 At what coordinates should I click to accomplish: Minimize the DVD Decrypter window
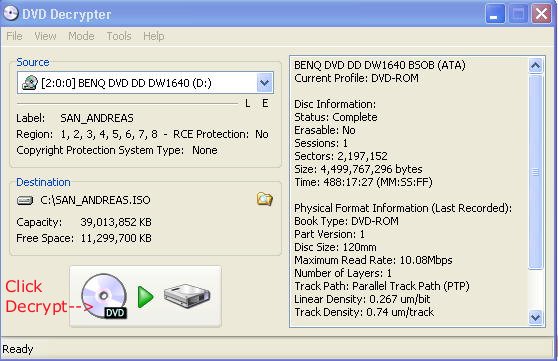[495, 14]
